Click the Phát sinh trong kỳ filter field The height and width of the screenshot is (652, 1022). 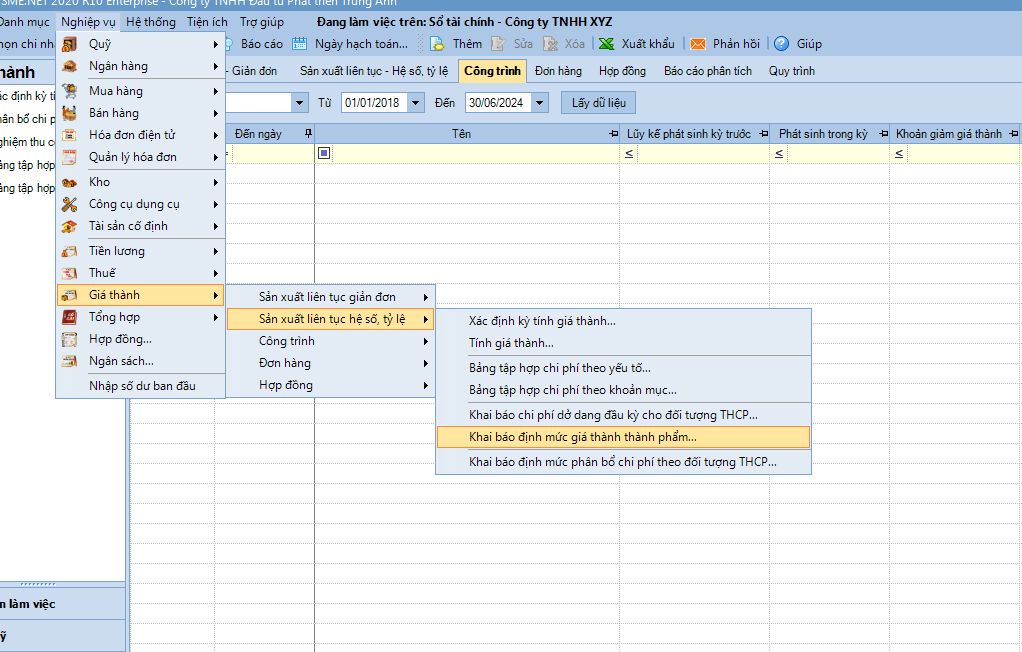click(x=836, y=154)
